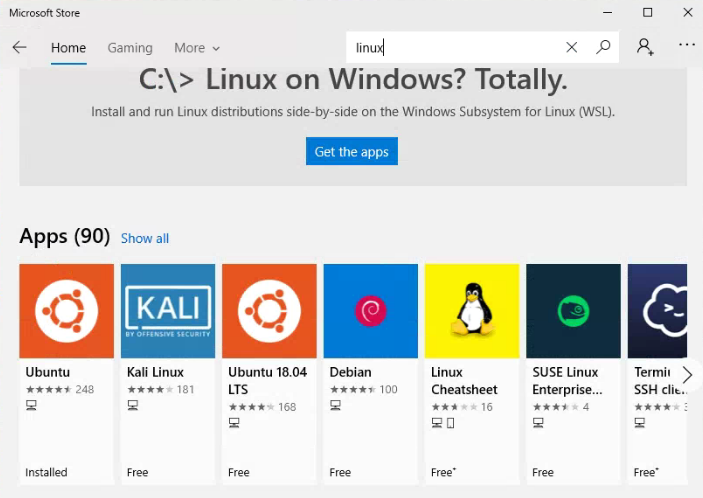
Task: Open the user account sign-in icon
Action: coord(645,47)
